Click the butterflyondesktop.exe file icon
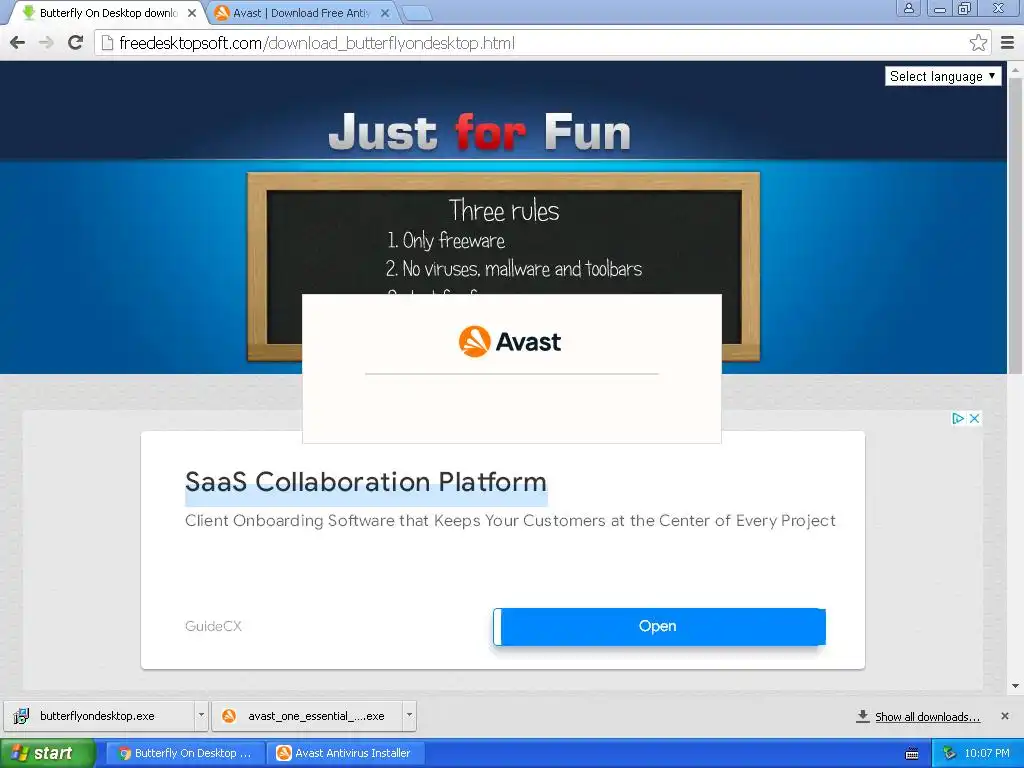1024x768 pixels. coord(22,716)
